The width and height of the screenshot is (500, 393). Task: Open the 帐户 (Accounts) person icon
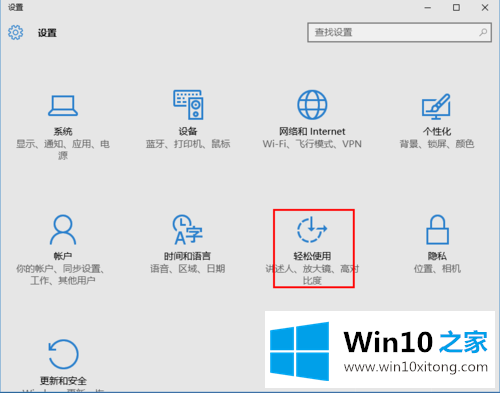63,230
